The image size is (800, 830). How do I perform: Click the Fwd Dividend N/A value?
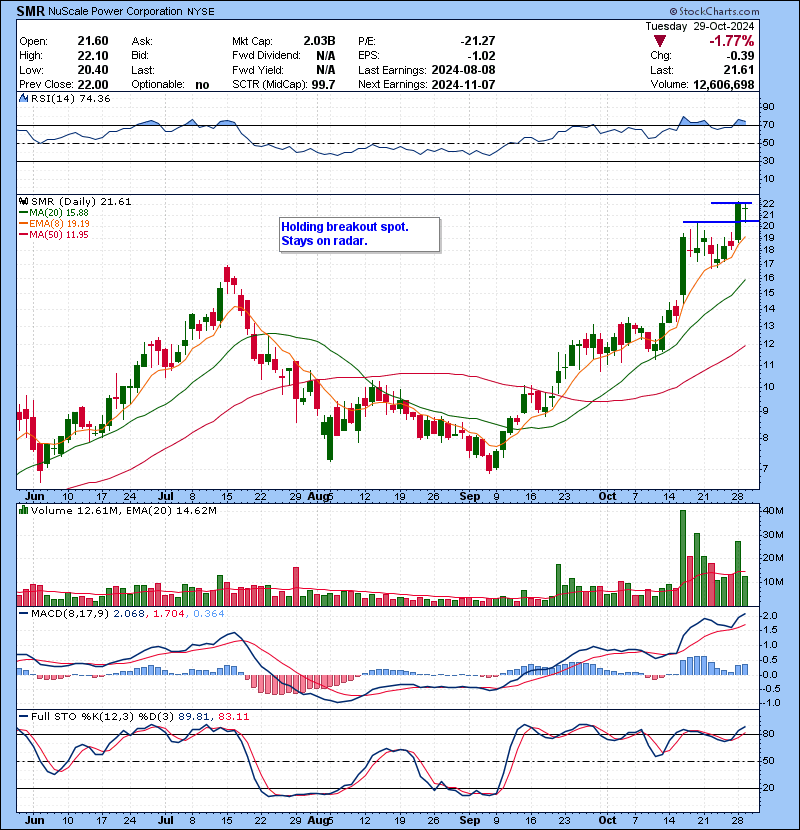tap(326, 56)
